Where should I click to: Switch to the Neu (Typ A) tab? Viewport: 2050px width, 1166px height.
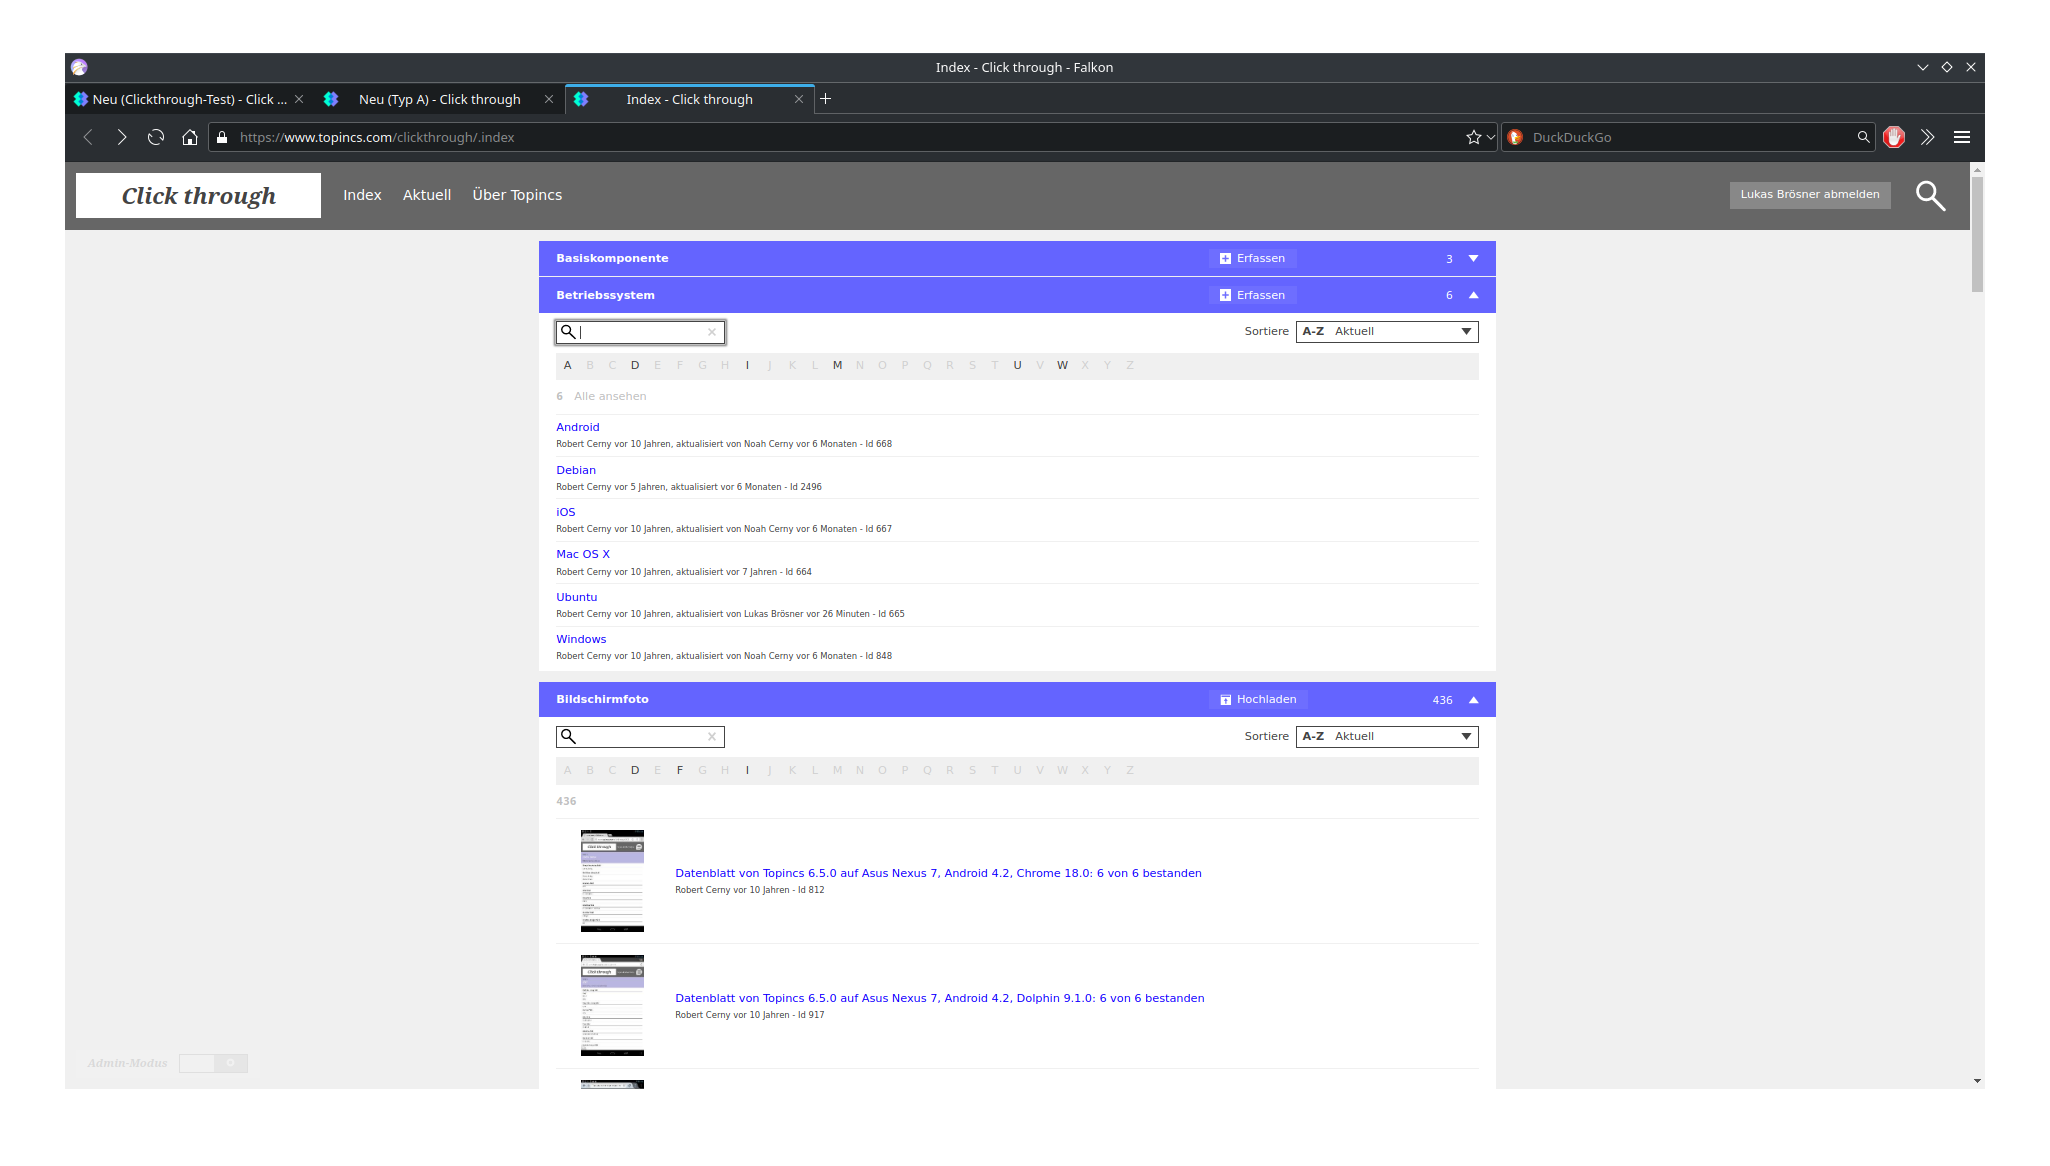(439, 99)
